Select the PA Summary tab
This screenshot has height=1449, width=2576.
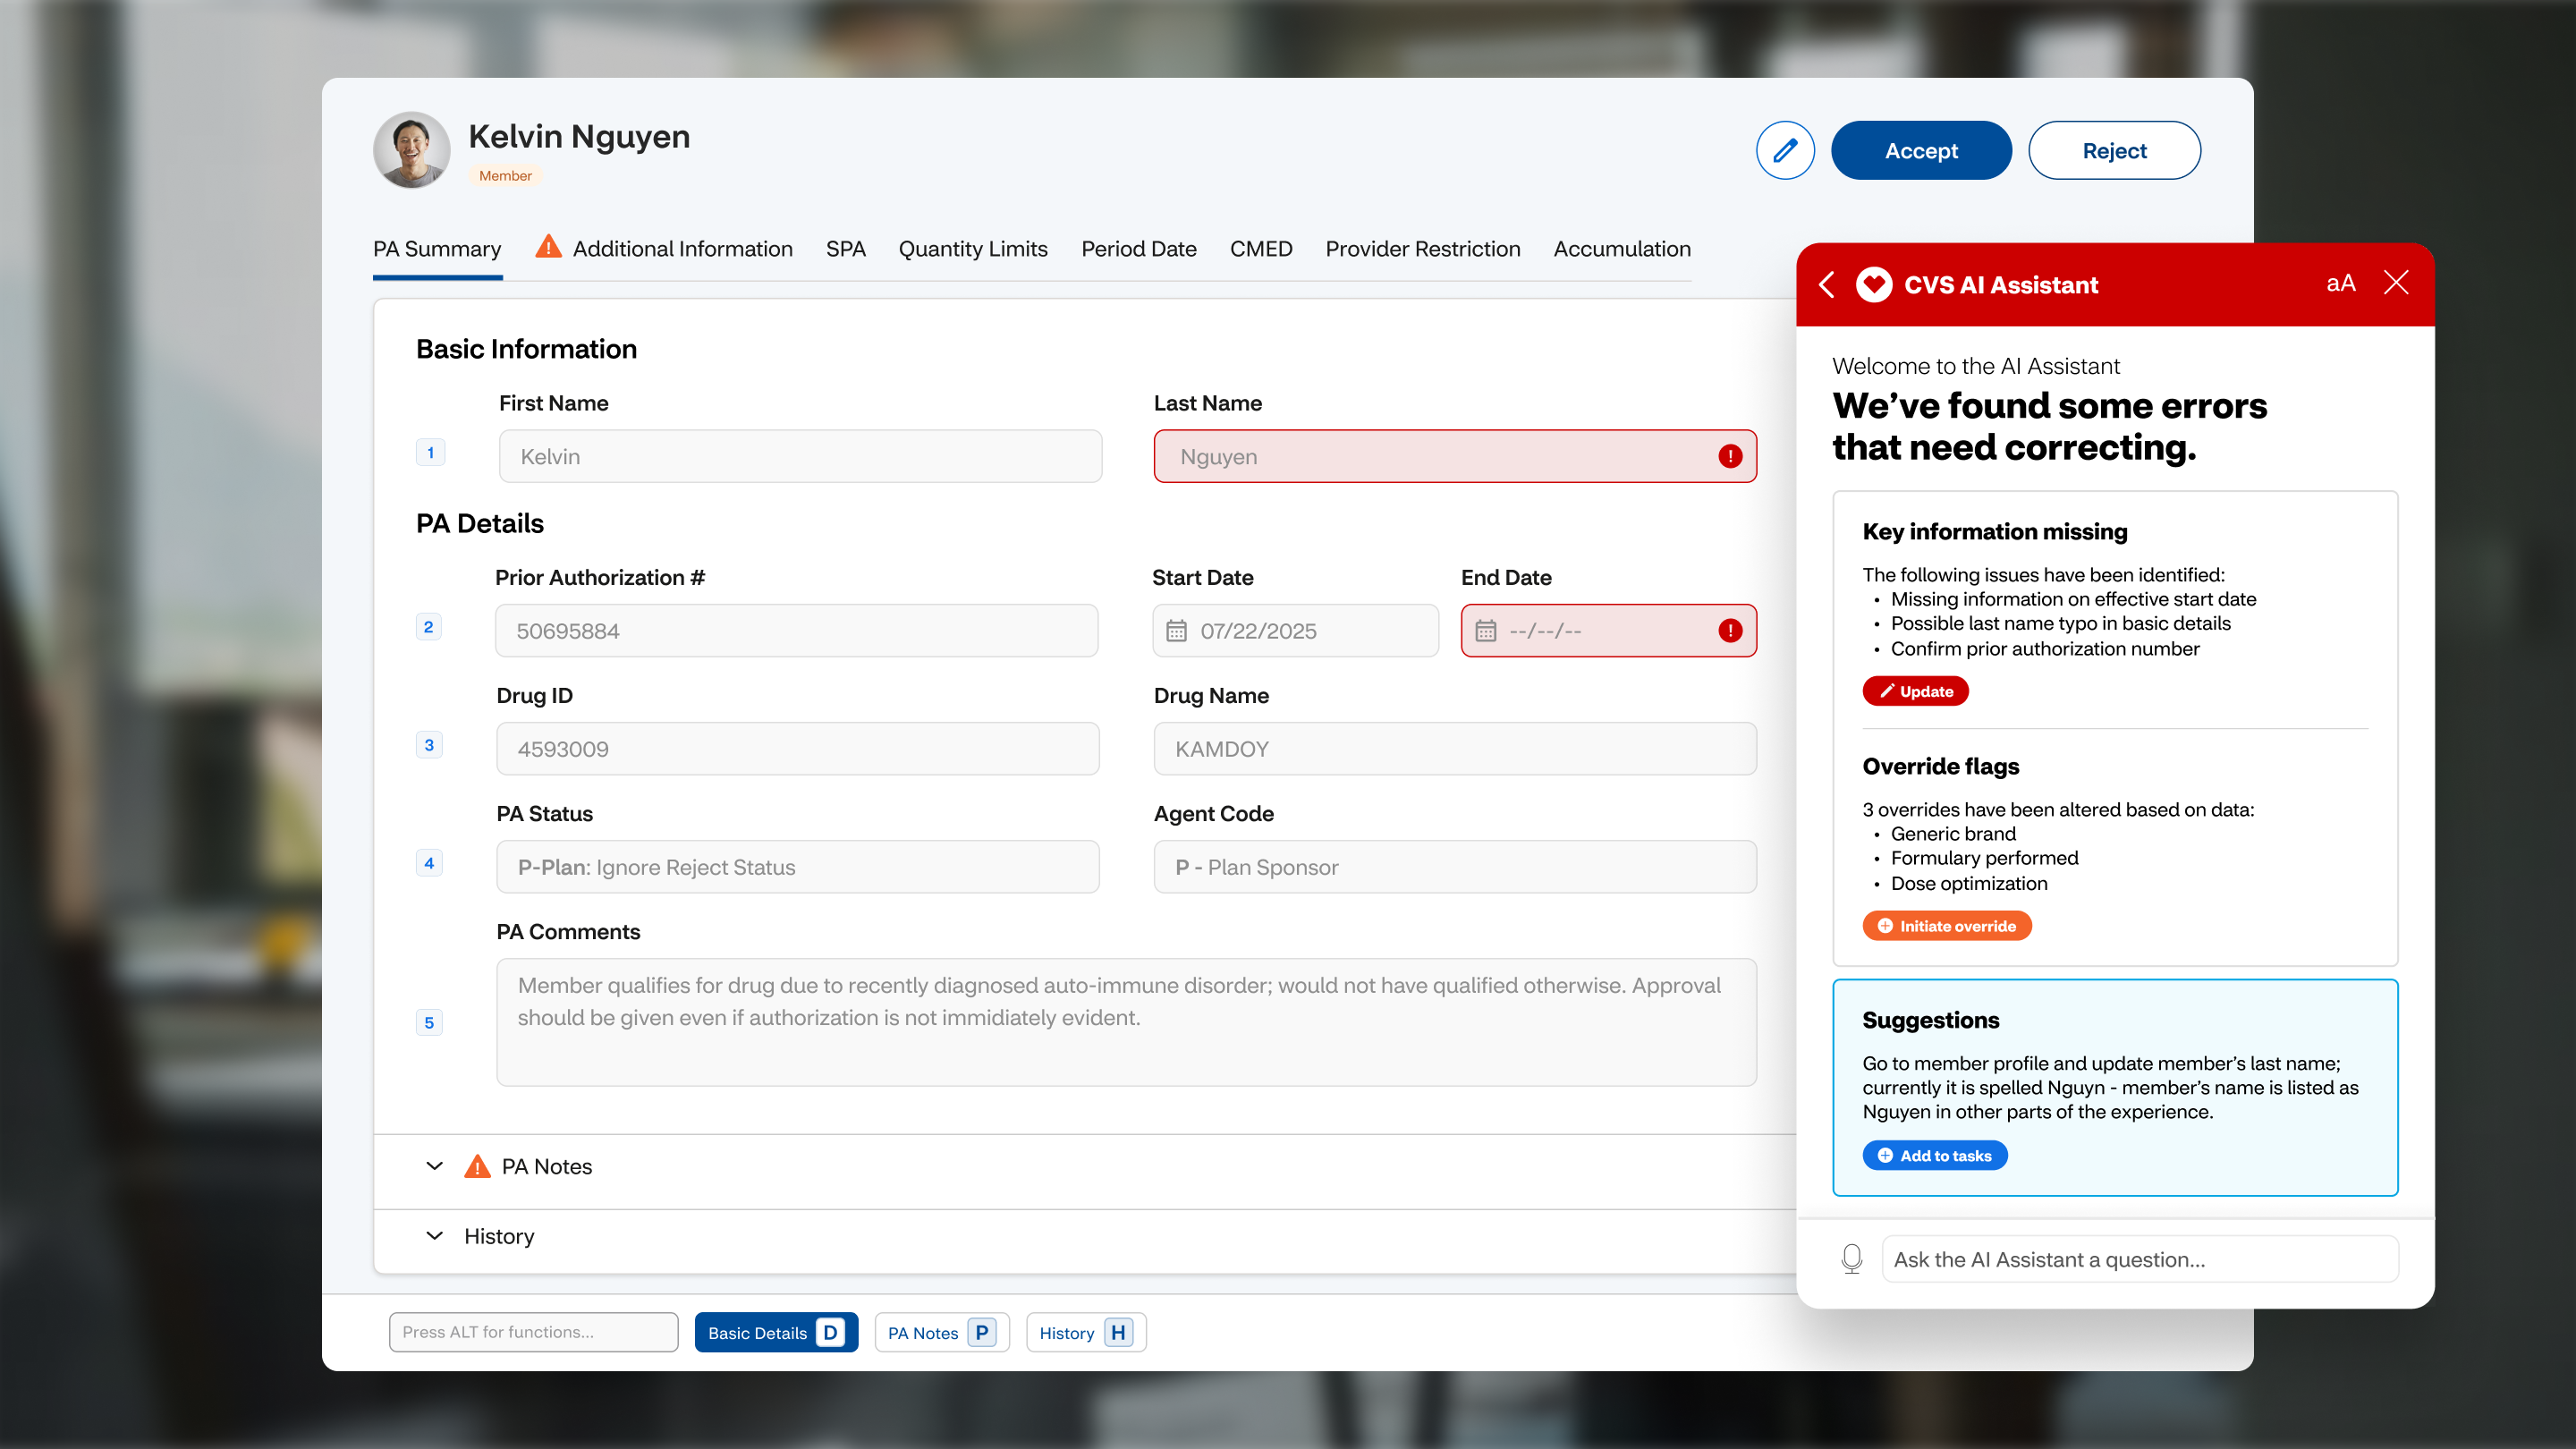coord(437,249)
